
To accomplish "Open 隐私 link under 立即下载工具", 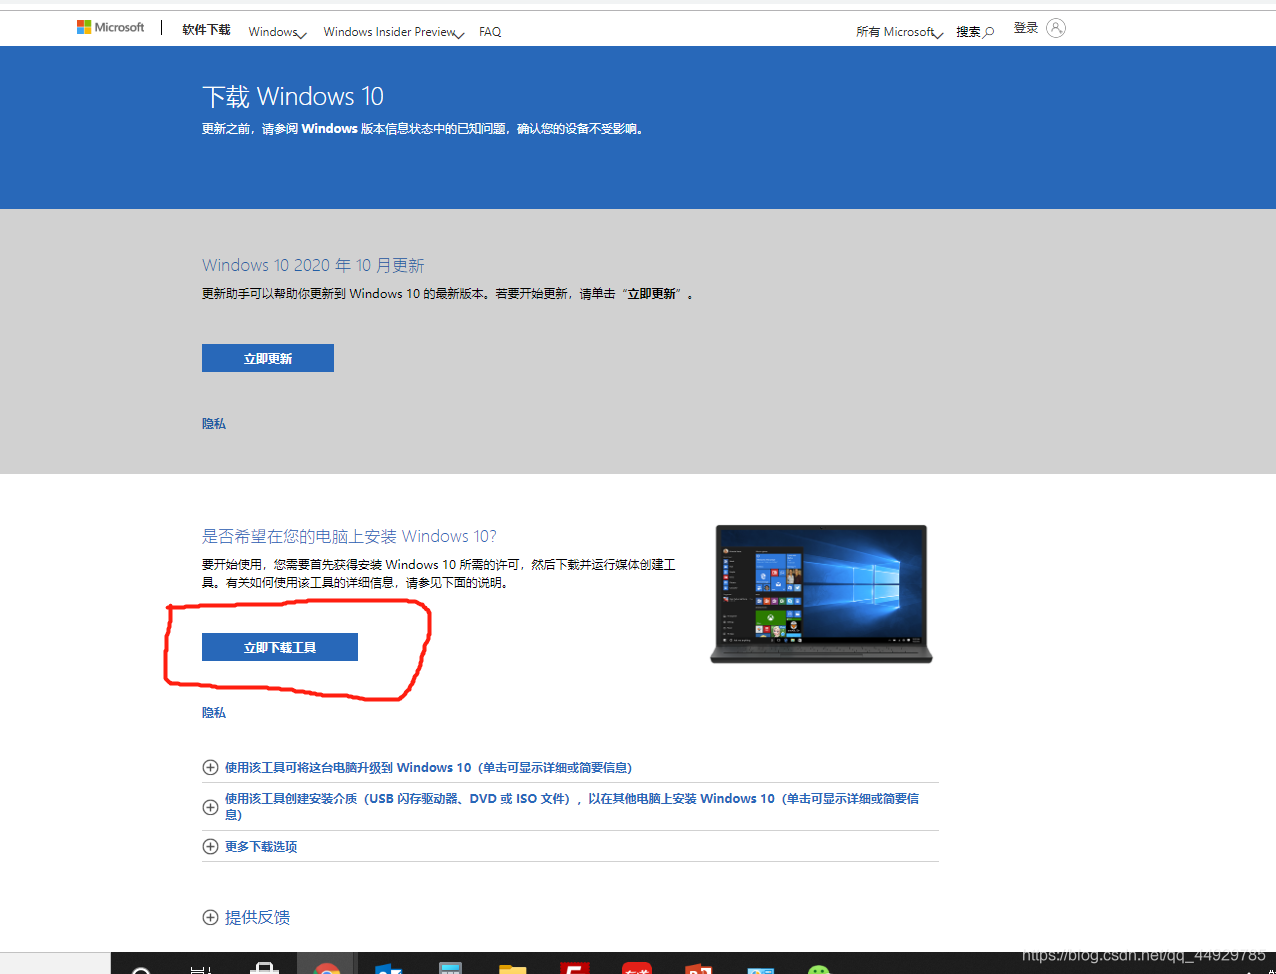I will click(x=214, y=713).
